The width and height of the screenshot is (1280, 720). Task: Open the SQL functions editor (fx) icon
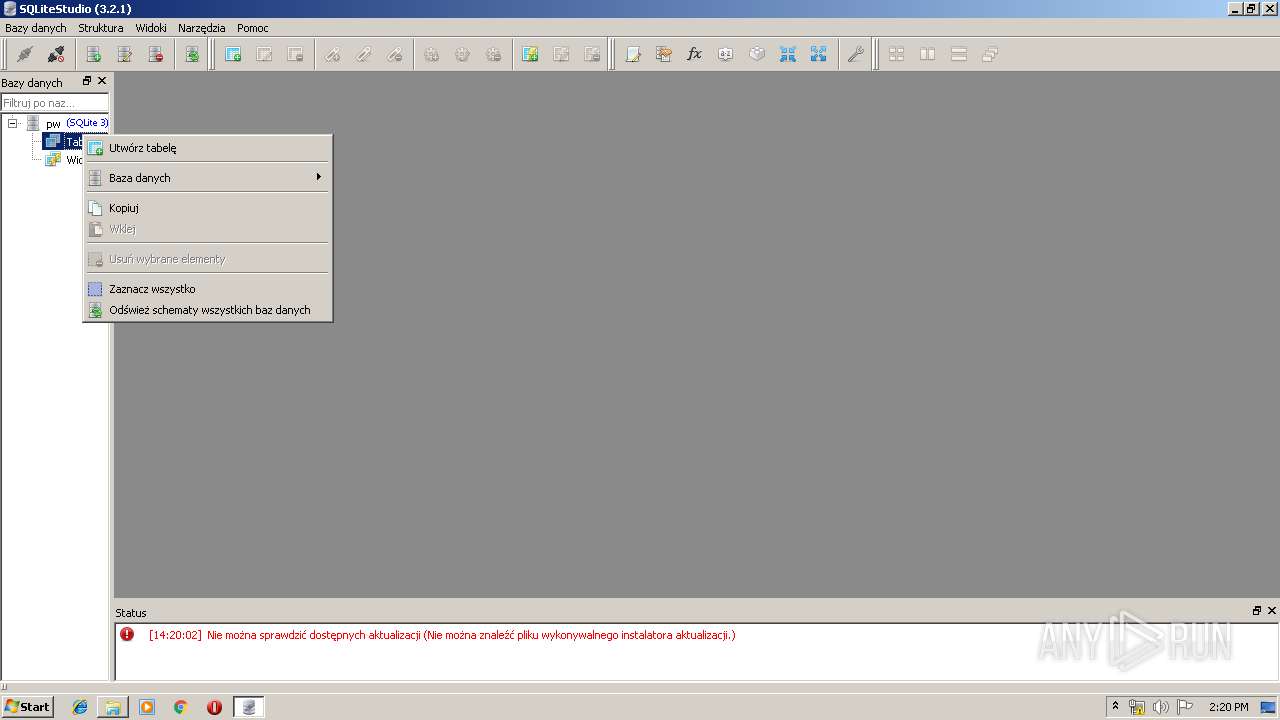tap(695, 55)
